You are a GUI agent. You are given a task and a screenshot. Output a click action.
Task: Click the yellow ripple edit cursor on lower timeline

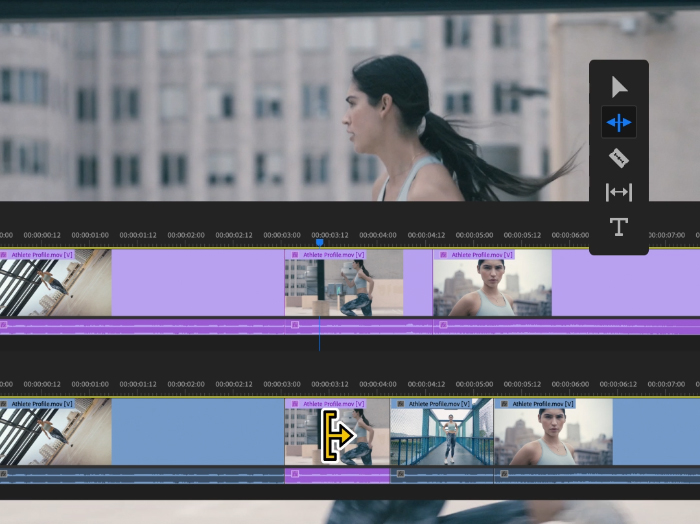337,437
